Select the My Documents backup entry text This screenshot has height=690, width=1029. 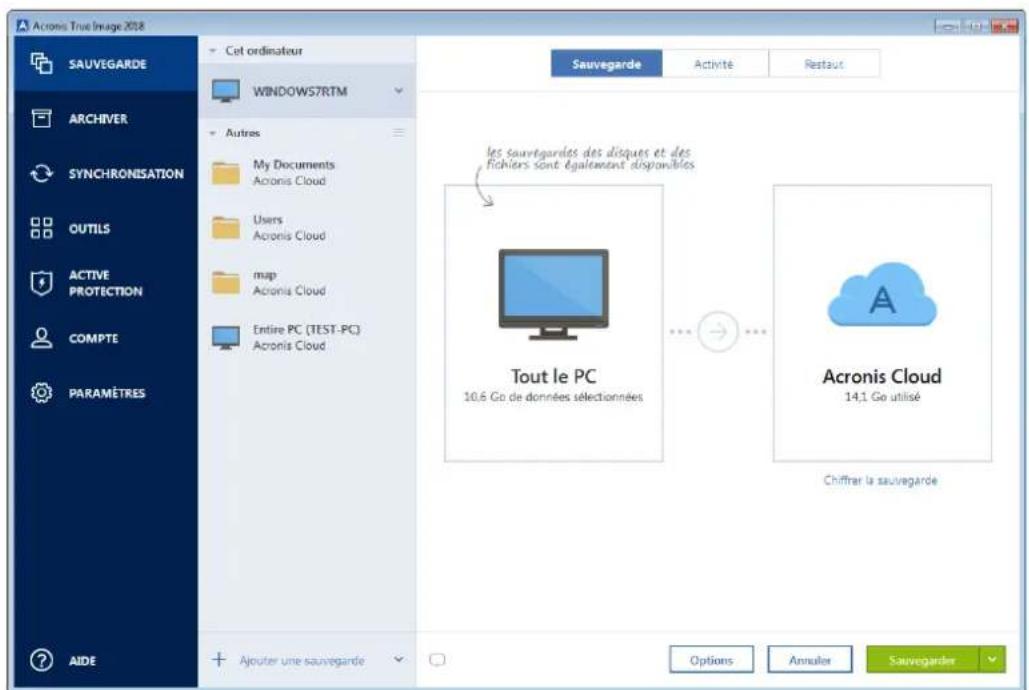point(294,172)
